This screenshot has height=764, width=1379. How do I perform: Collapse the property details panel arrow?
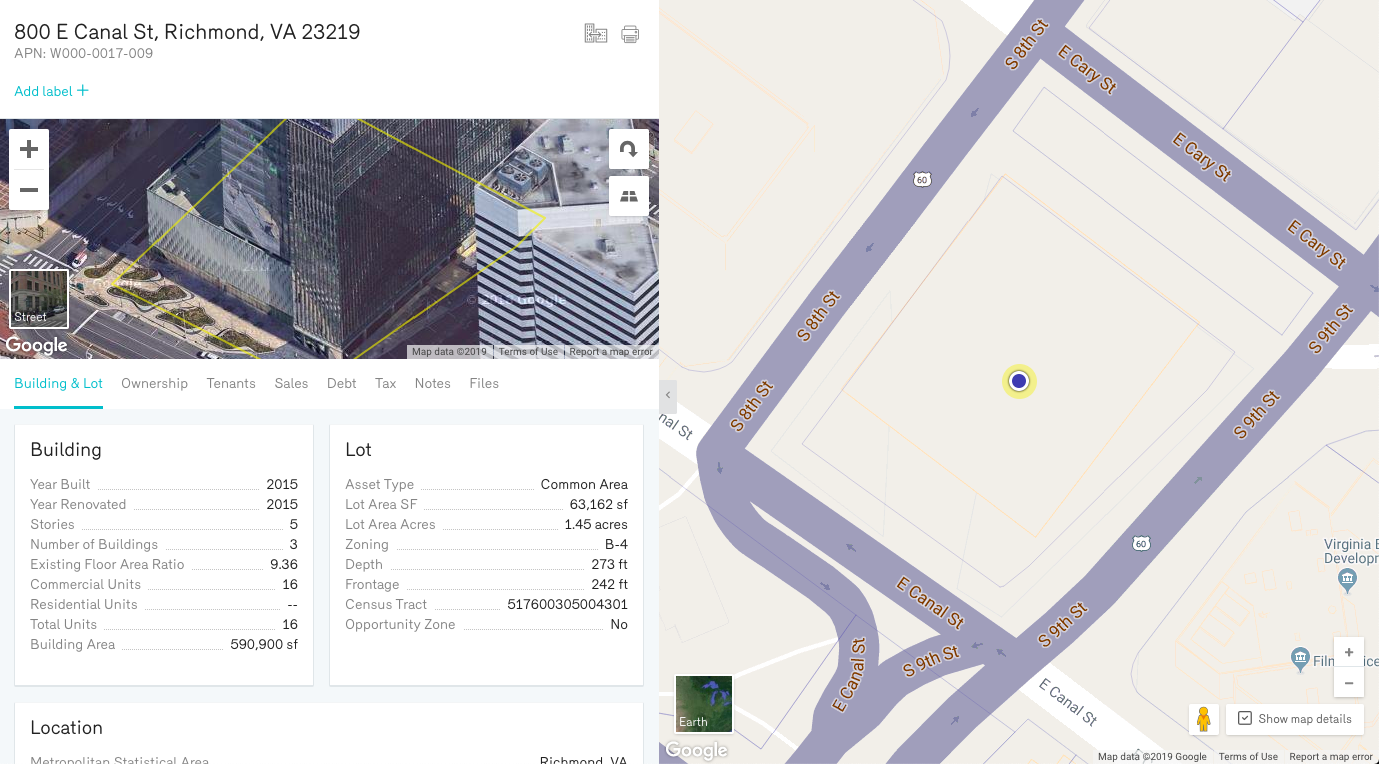(668, 396)
